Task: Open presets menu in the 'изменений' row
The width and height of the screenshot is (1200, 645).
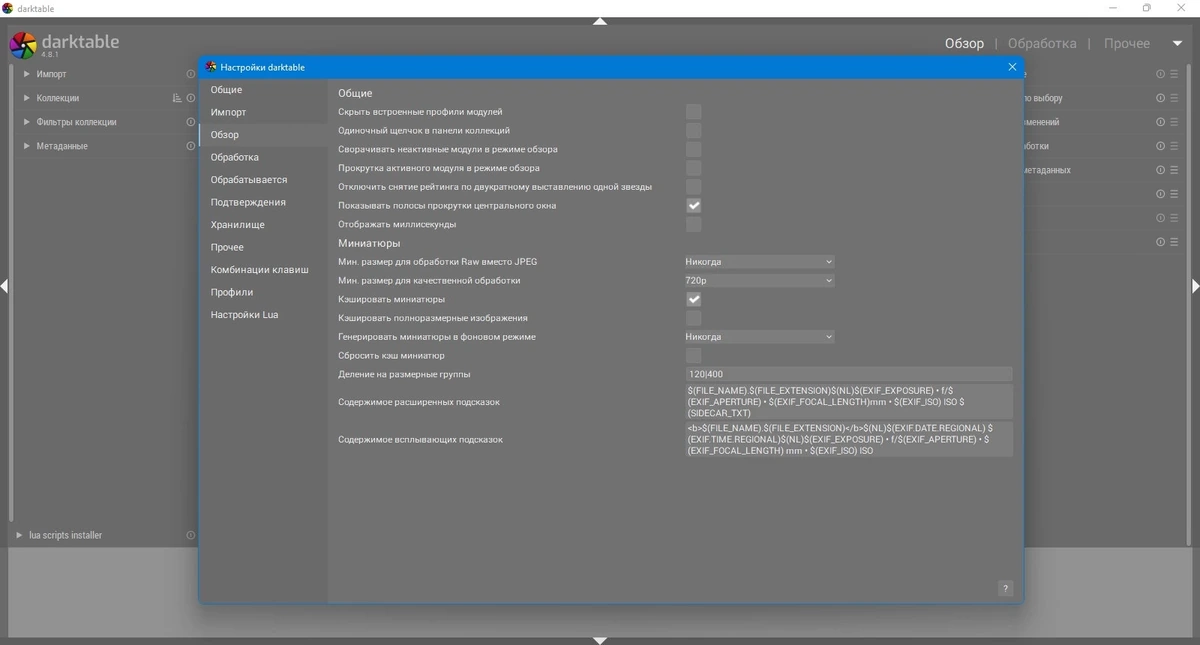Action: pos(1175,122)
